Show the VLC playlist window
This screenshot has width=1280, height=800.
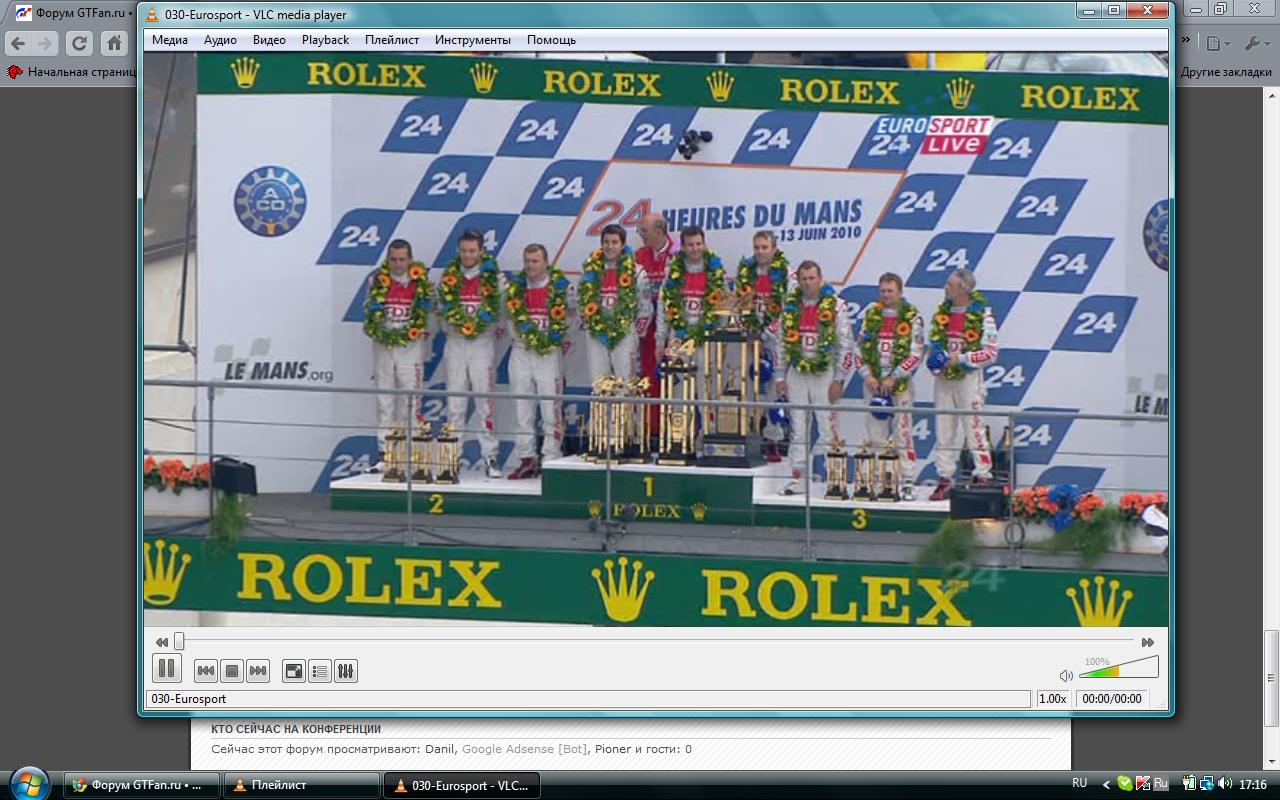[x=320, y=671]
